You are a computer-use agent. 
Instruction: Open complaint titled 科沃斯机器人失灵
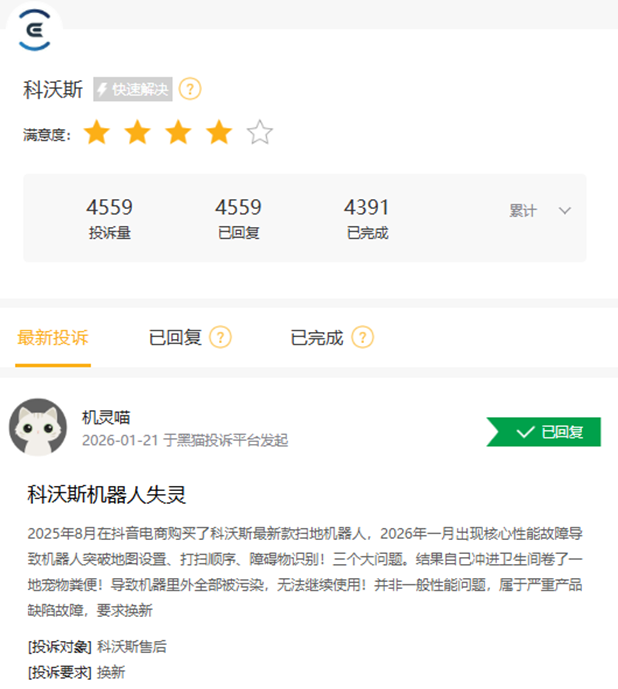(106, 494)
